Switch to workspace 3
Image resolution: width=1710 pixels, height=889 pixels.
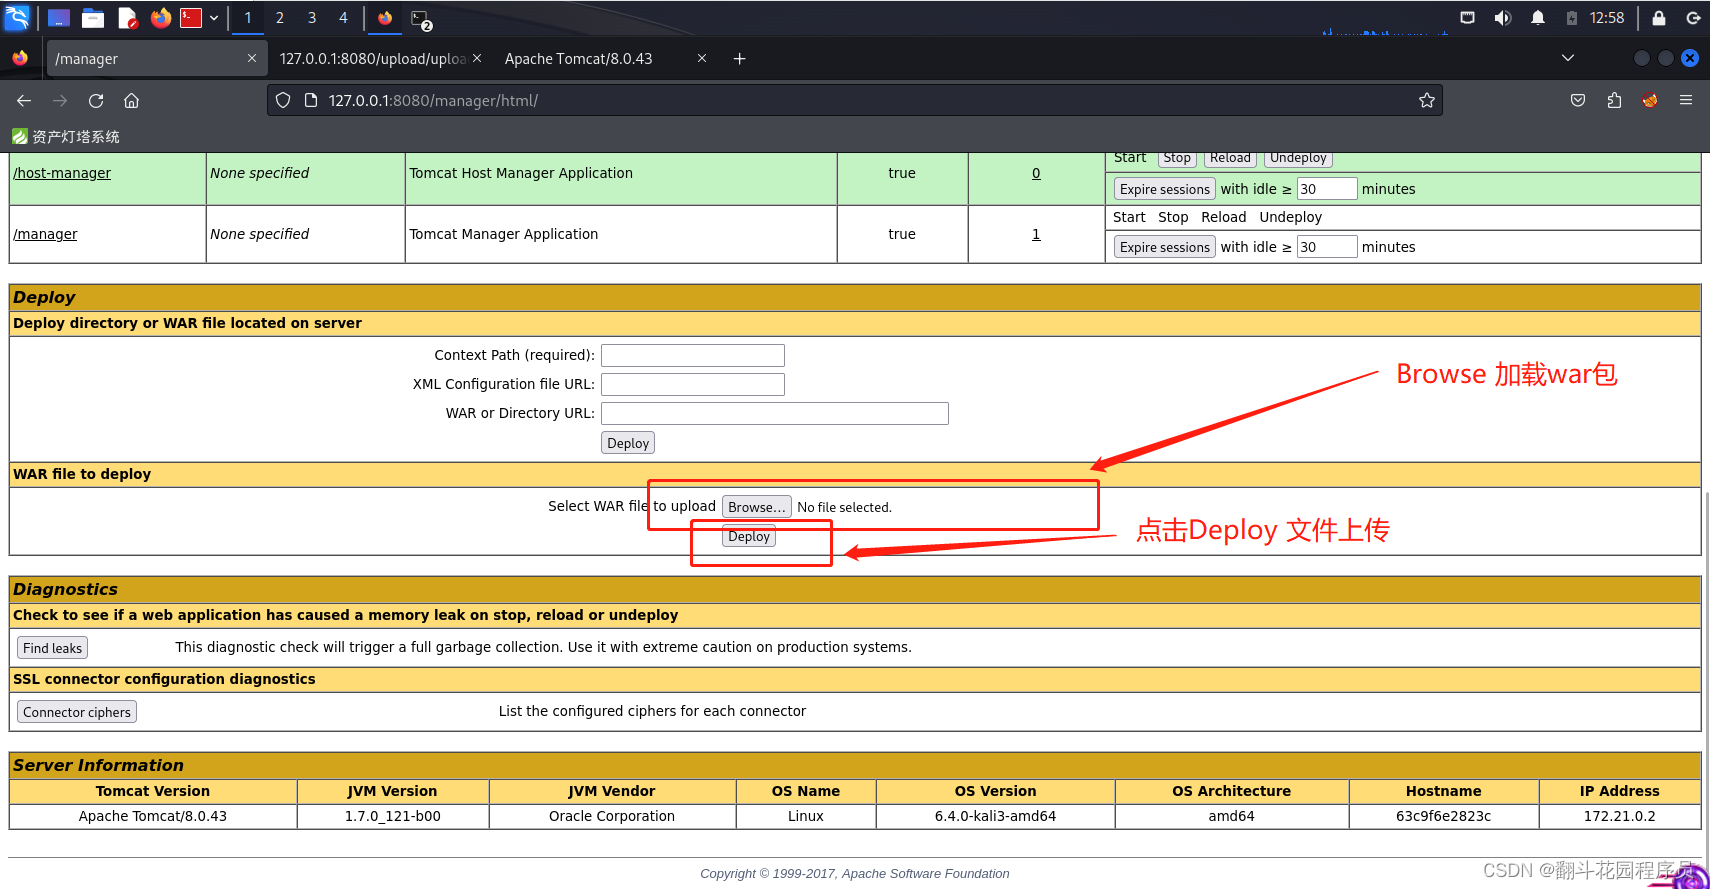[312, 18]
